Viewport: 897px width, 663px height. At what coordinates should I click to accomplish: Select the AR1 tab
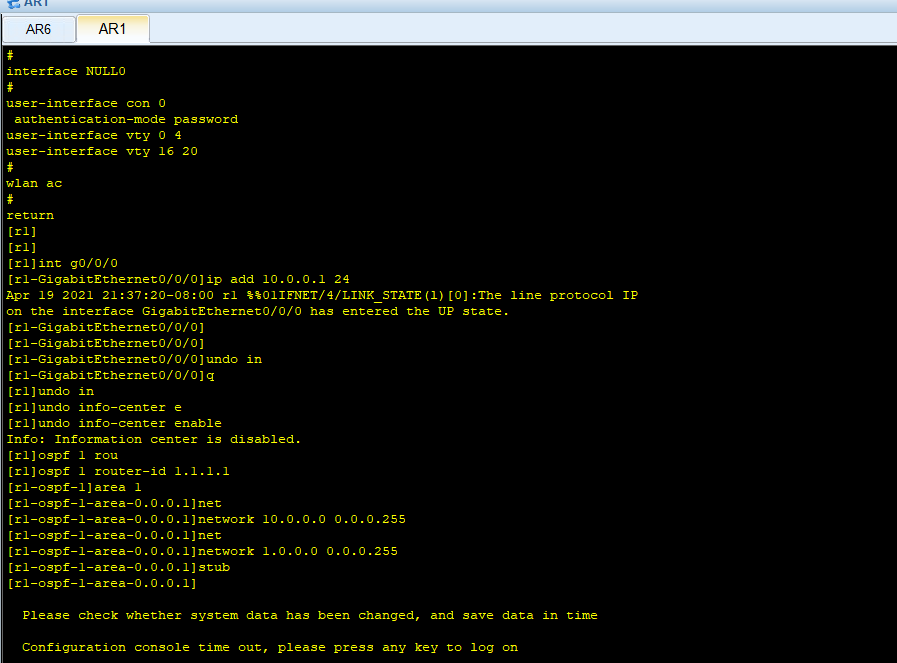point(112,29)
